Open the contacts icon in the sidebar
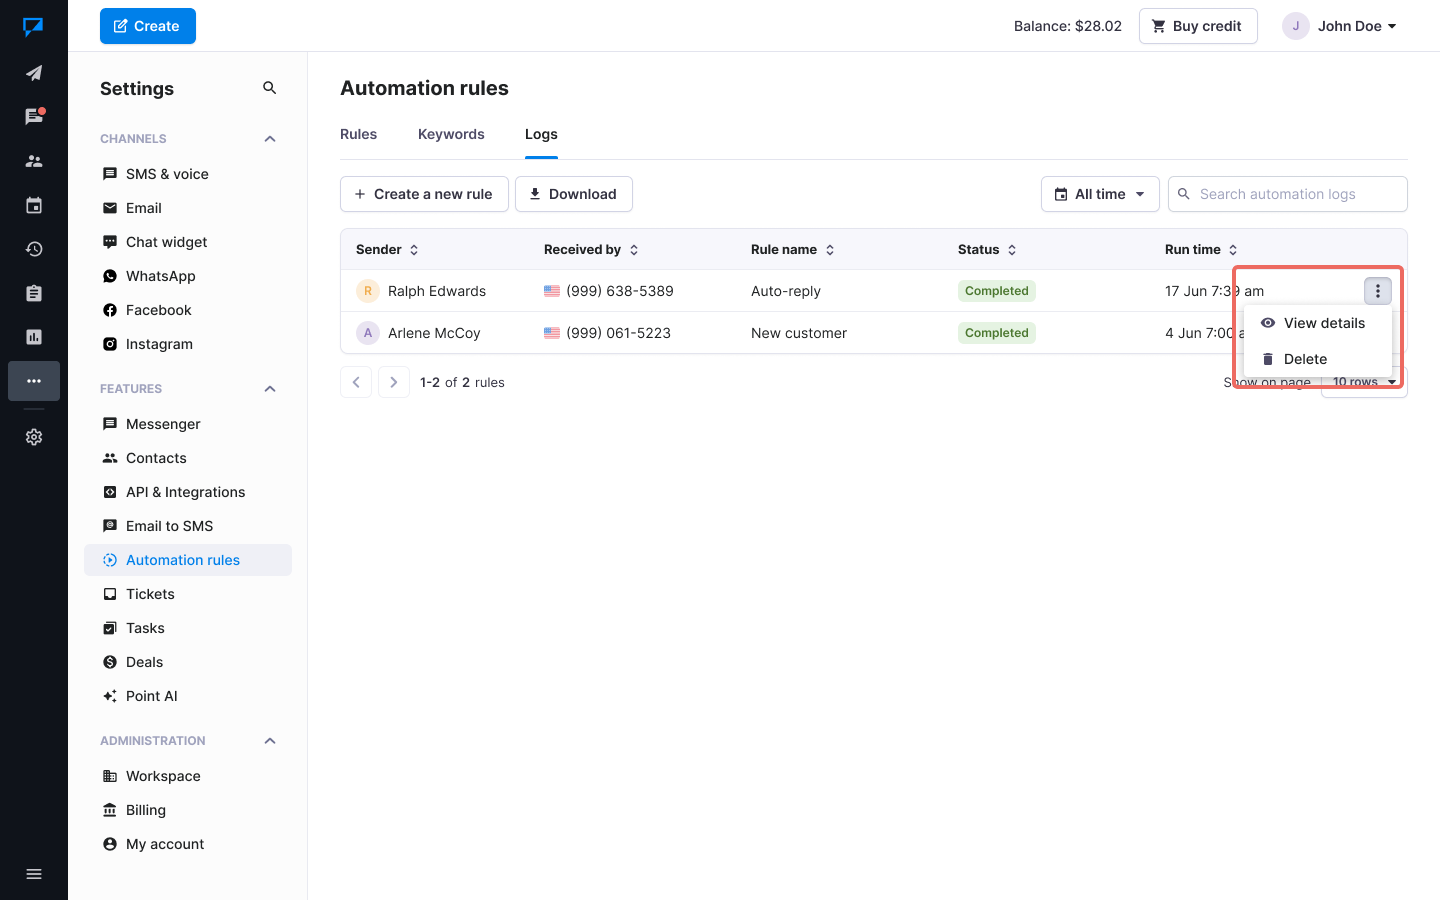Viewport: 1440px width, 900px height. click(33, 160)
